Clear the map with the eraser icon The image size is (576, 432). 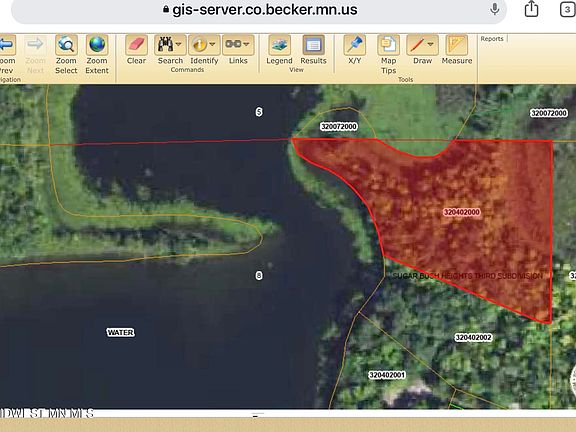[x=136, y=45]
